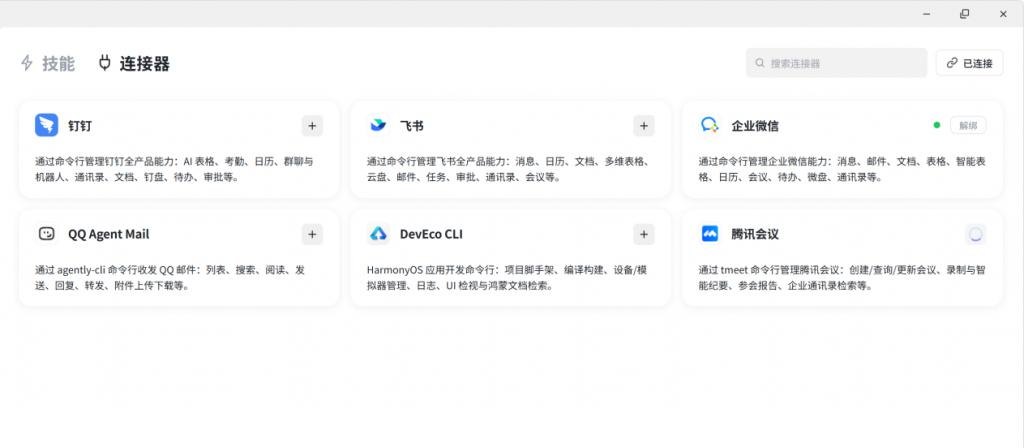This screenshot has width=1024, height=448.
Task: Click the lightning bolt icon beside 技能
Action: (27, 63)
